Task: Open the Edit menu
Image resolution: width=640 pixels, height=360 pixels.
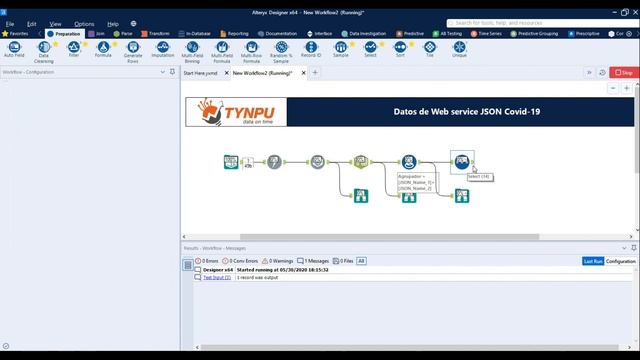Action: pyautogui.click(x=31, y=24)
